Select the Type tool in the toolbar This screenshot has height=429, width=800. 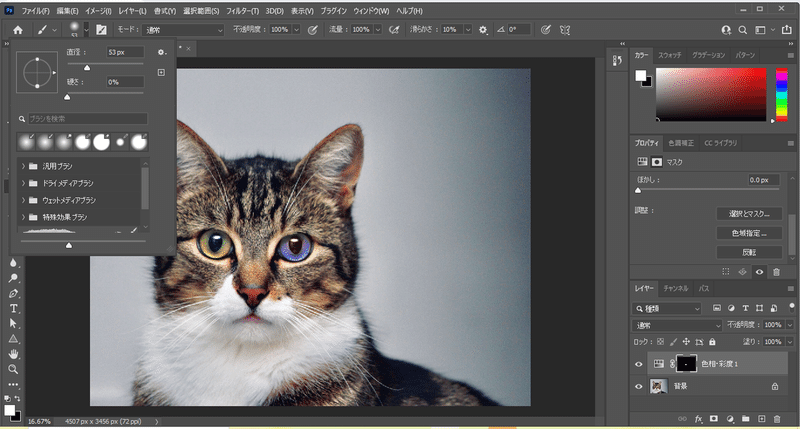coord(13,309)
